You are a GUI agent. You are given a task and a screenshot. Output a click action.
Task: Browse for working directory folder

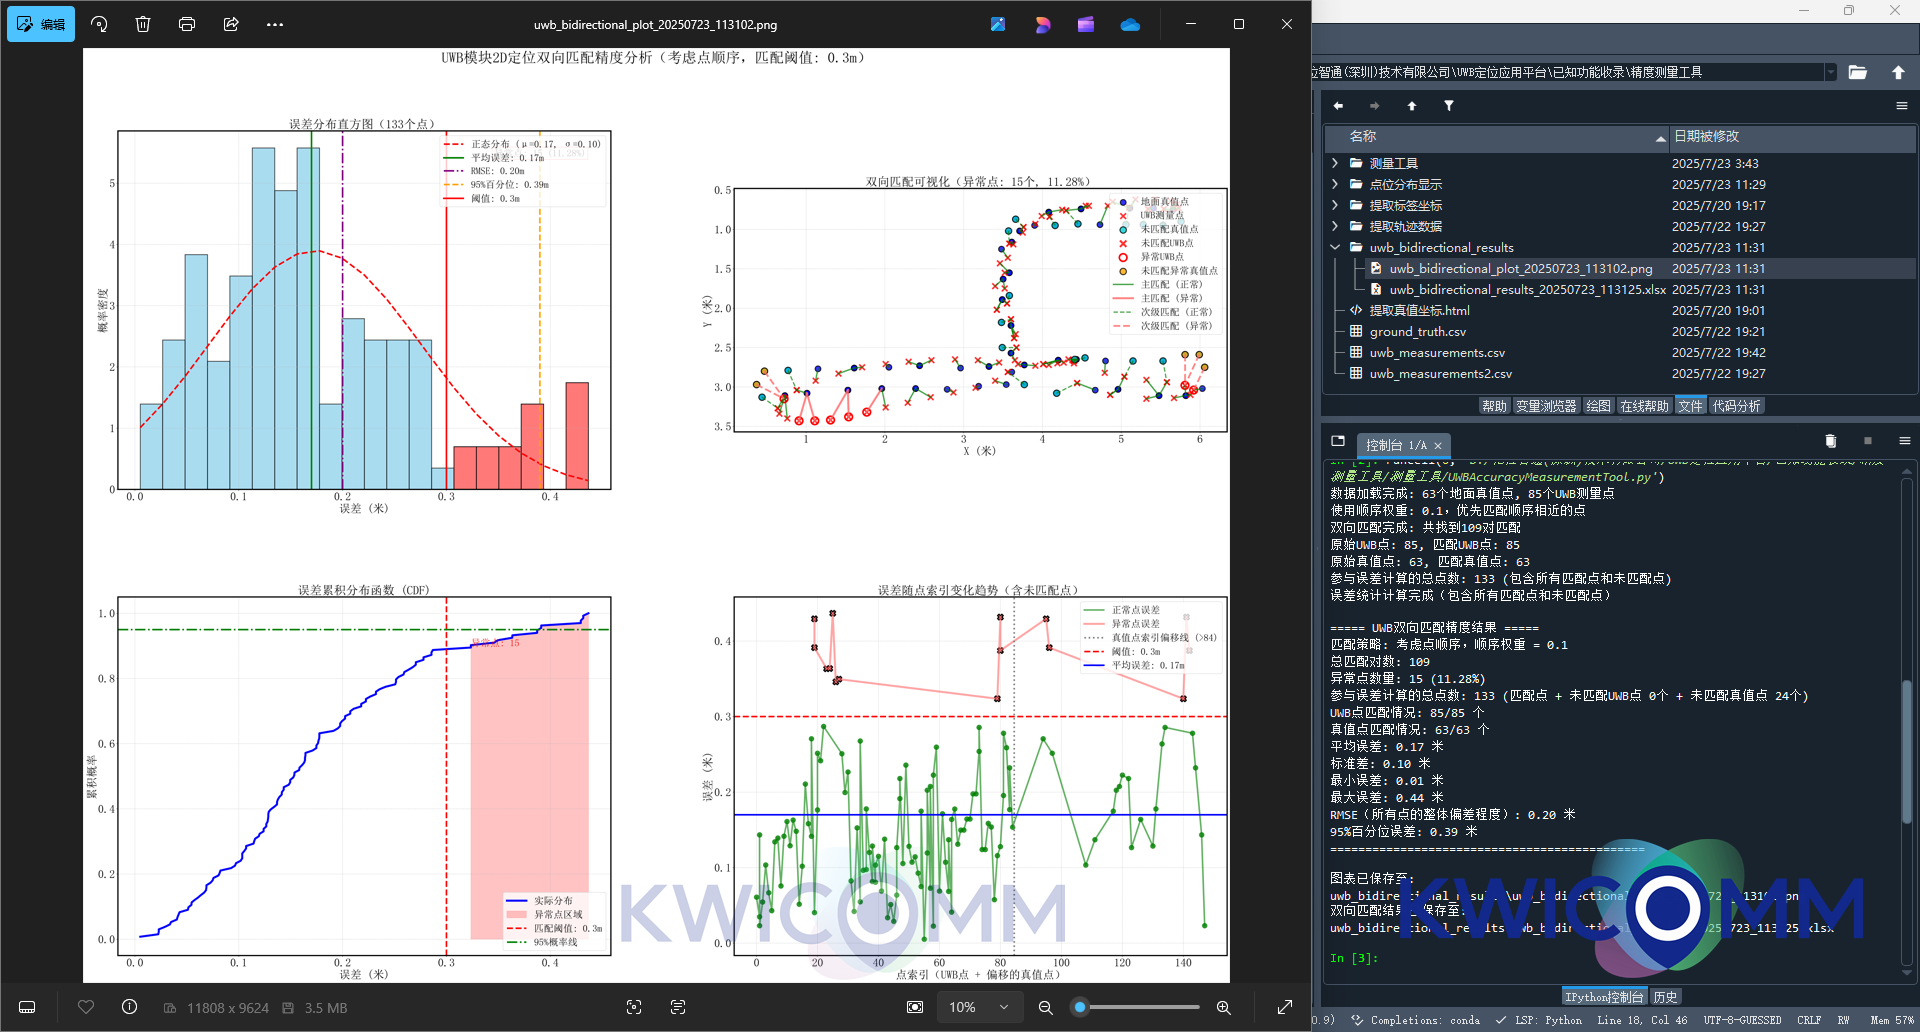1858,72
